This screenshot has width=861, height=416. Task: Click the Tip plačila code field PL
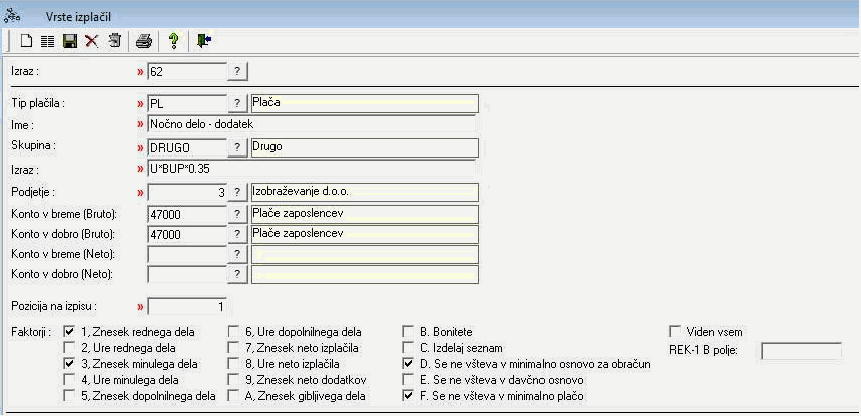pyautogui.click(x=187, y=103)
